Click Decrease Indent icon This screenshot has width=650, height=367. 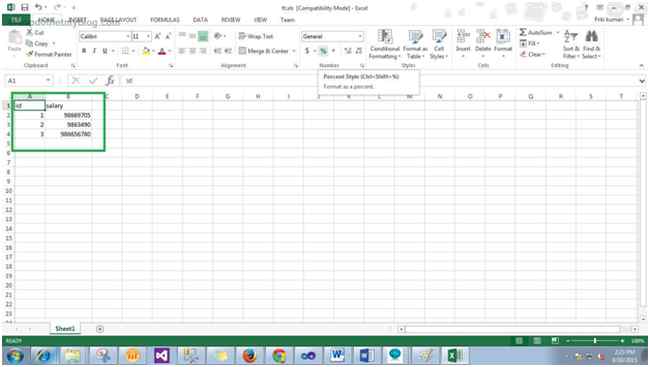pyautogui.click(x=218, y=51)
